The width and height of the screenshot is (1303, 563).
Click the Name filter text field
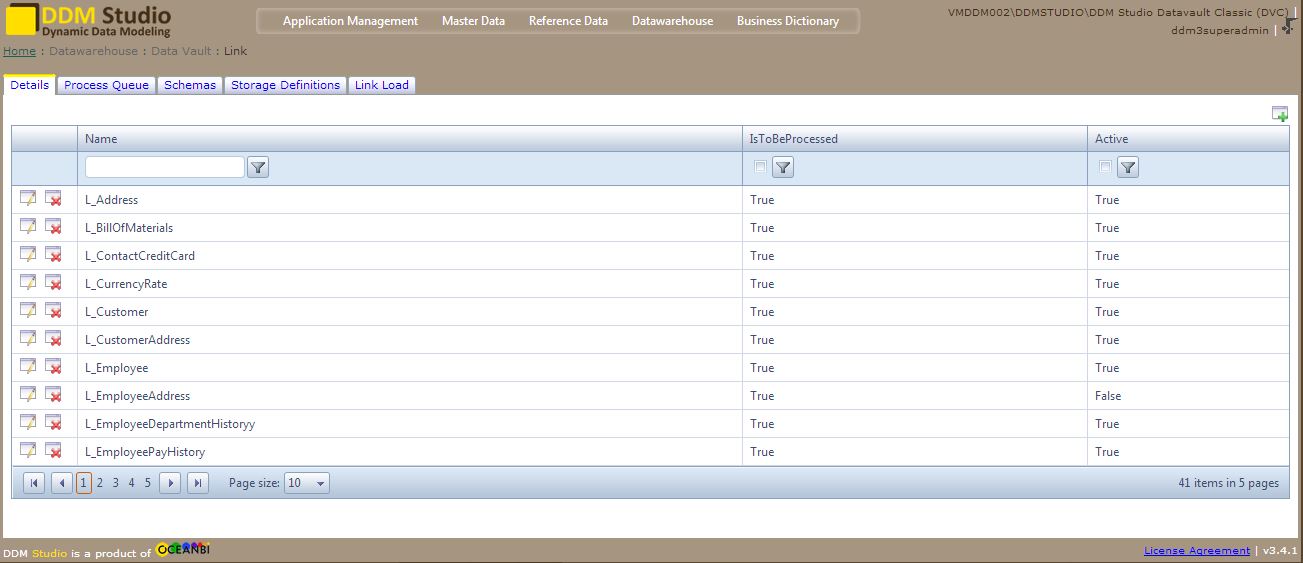pos(164,167)
